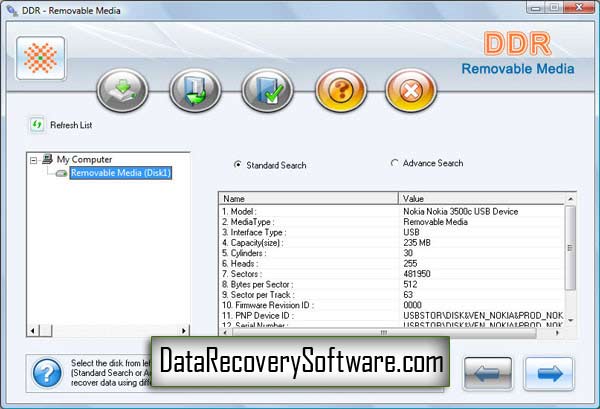
Task: Select Removable Media (Disk1) tree item
Action: (x=121, y=173)
